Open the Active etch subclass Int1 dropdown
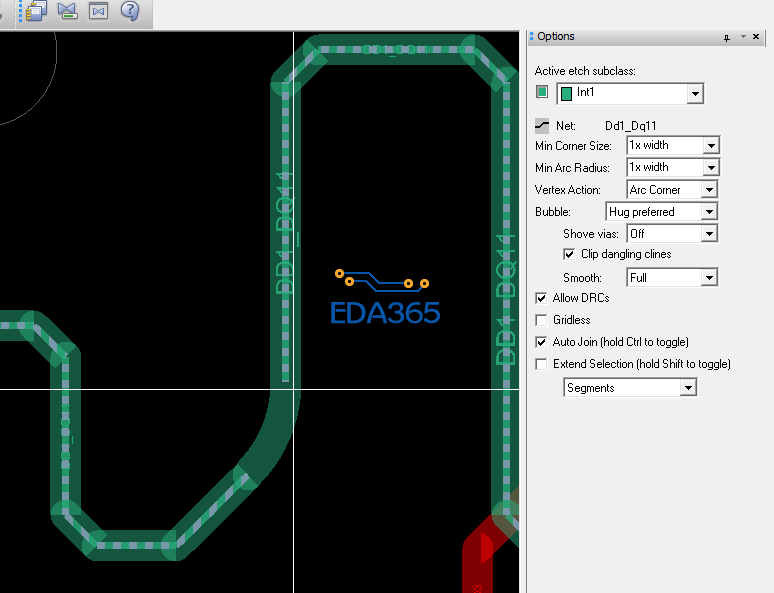Viewport: 774px width, 593px height. 695,93
